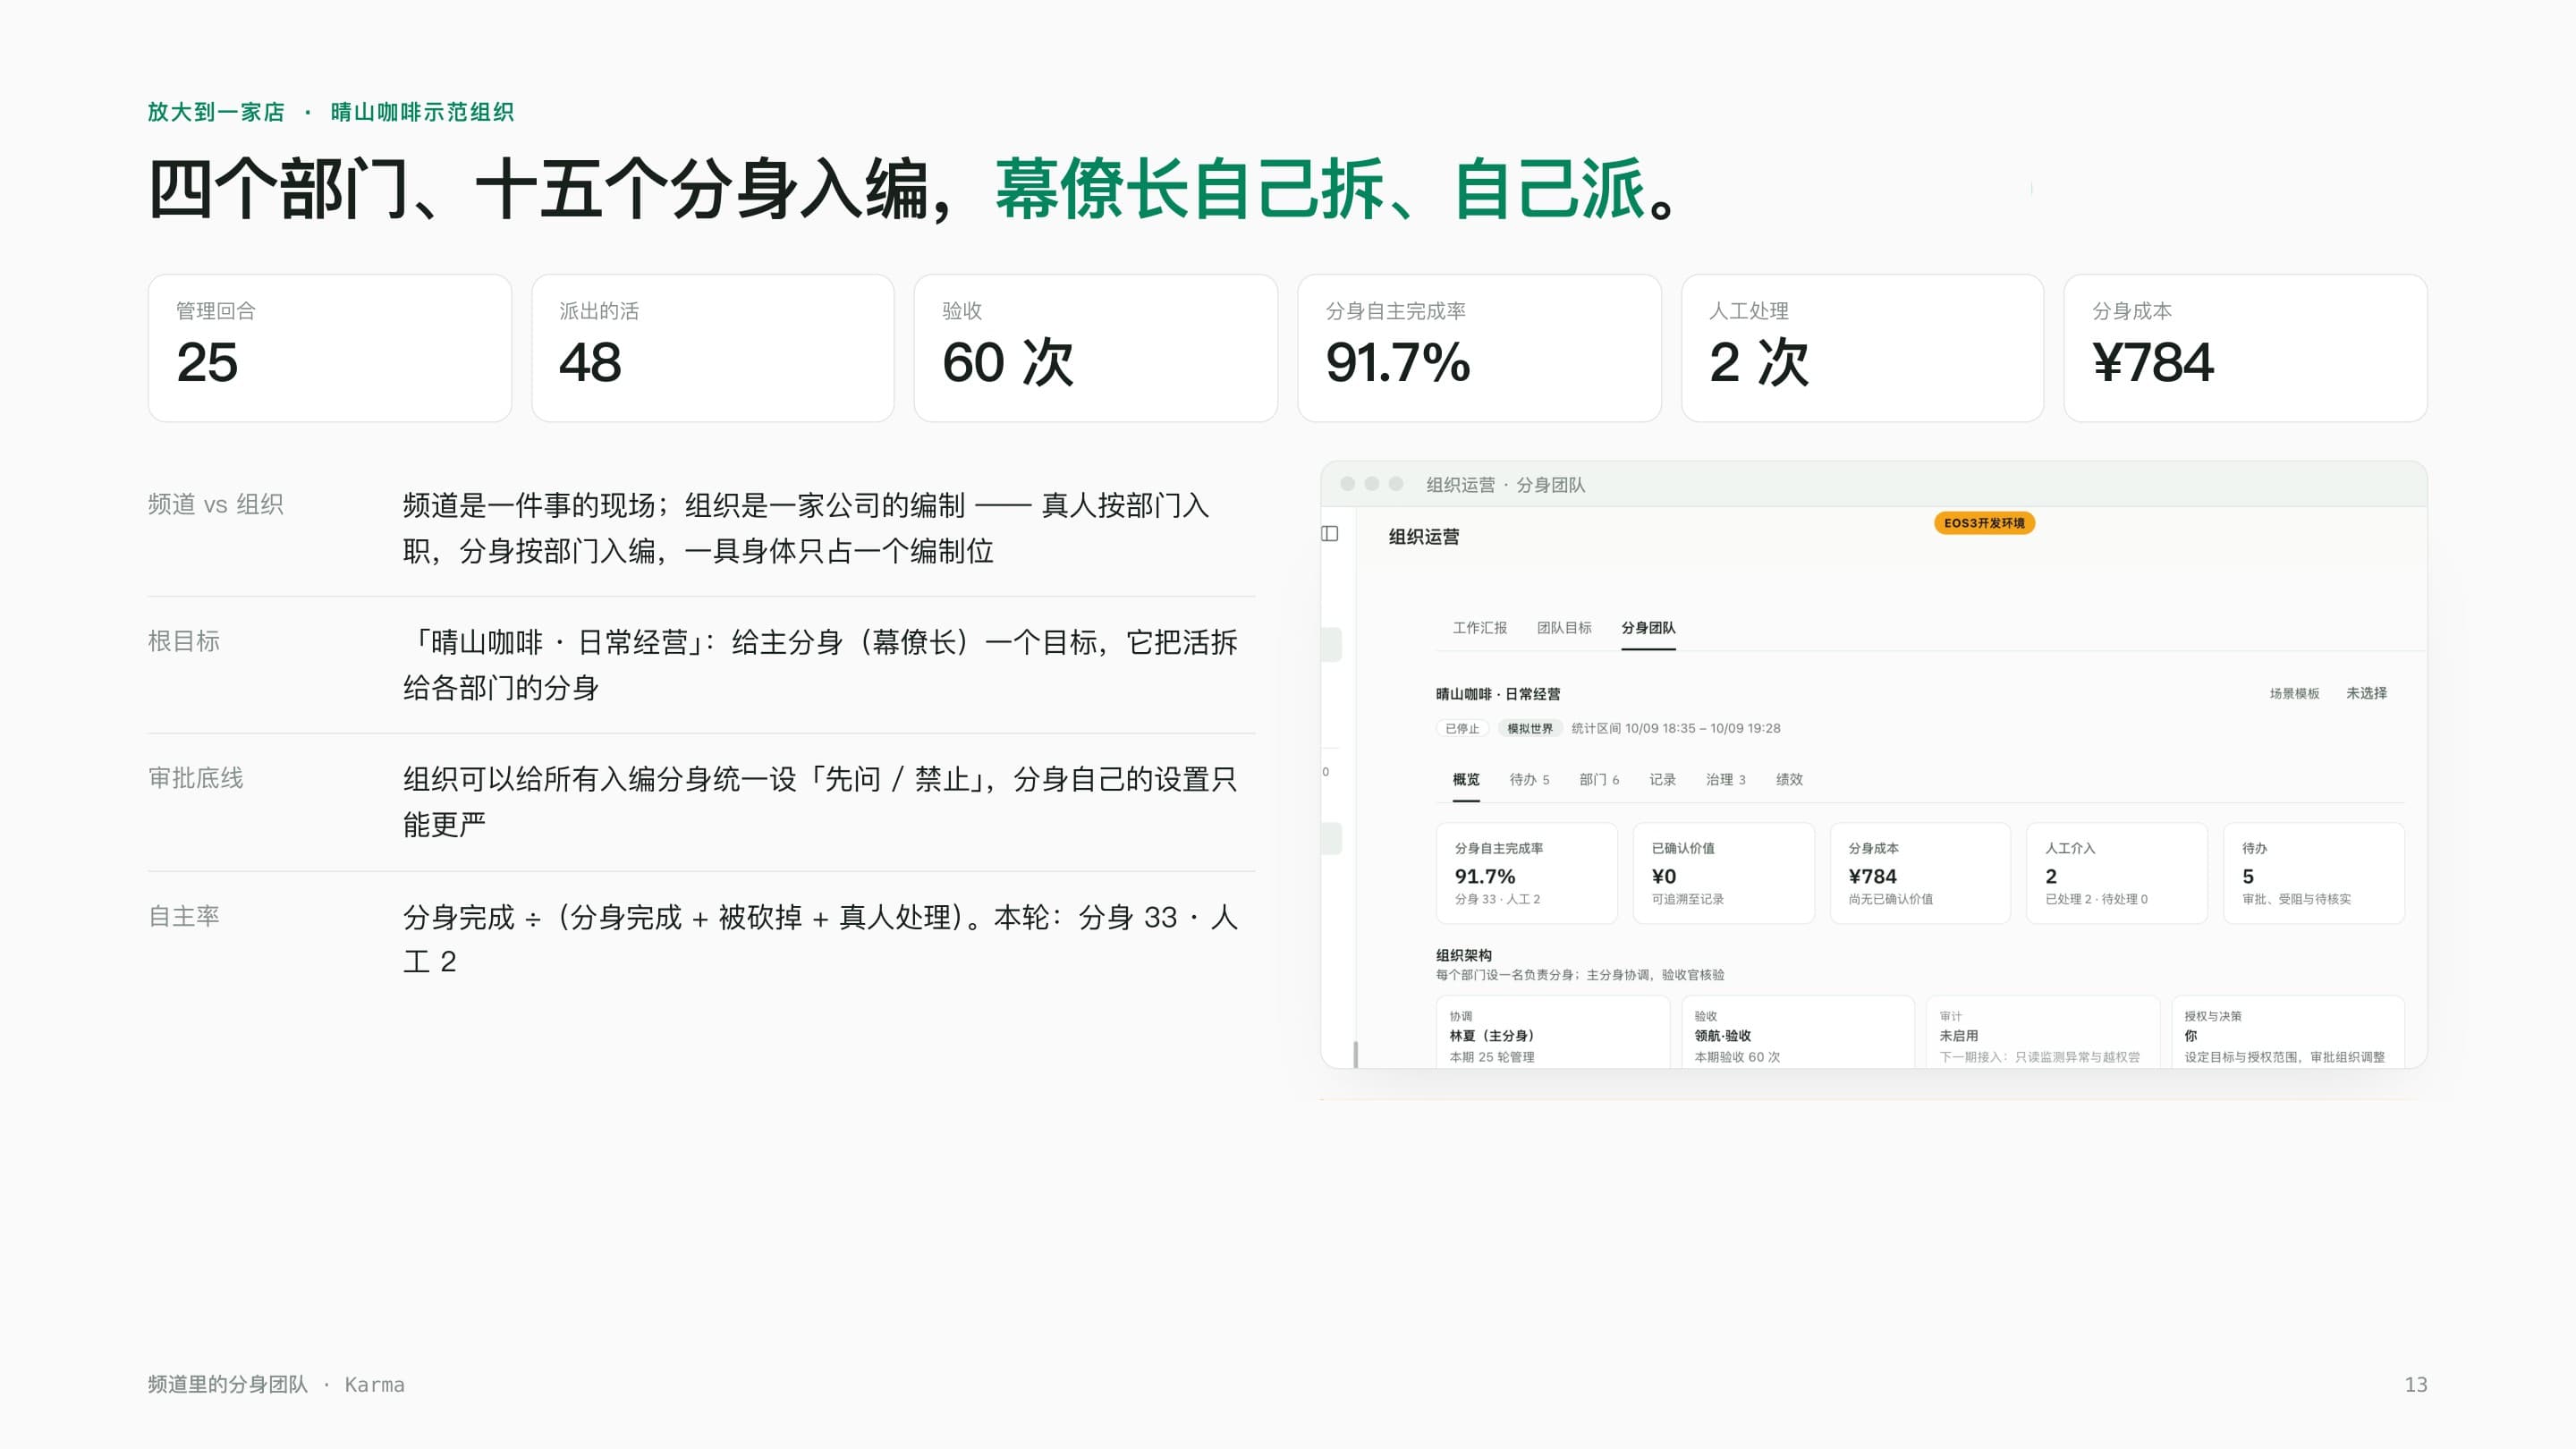Click the 已停止 status pill

[x=1462, y=729]
